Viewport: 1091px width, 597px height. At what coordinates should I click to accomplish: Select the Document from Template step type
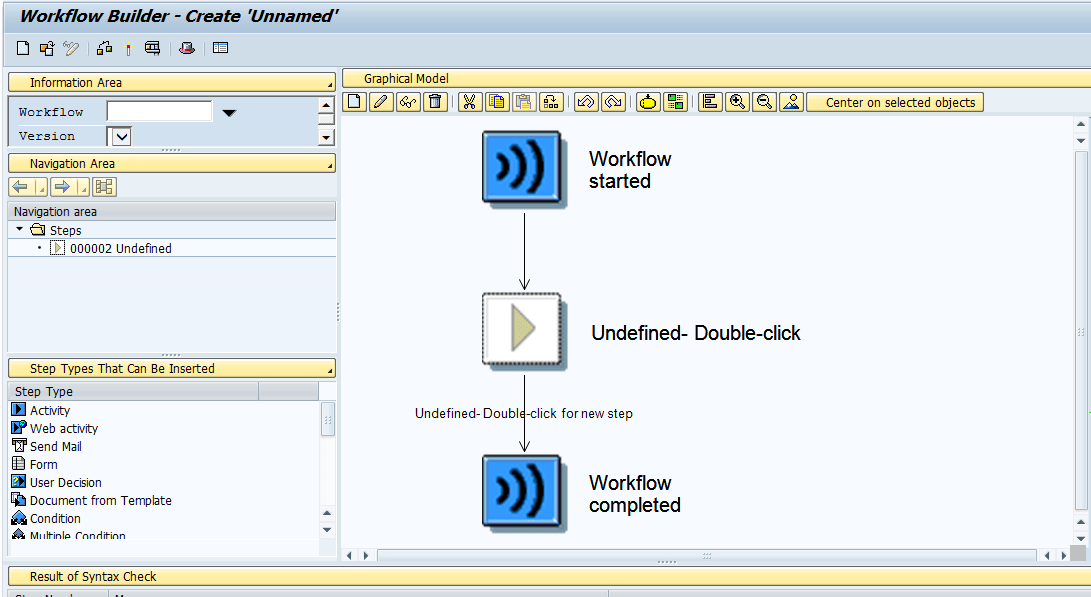(100, 501)
